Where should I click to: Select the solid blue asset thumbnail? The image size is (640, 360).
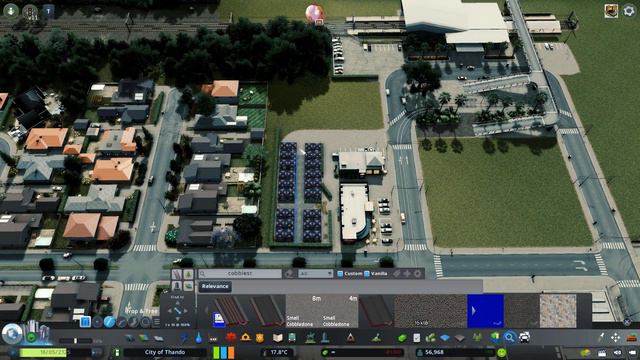click(x=485, y=311)
